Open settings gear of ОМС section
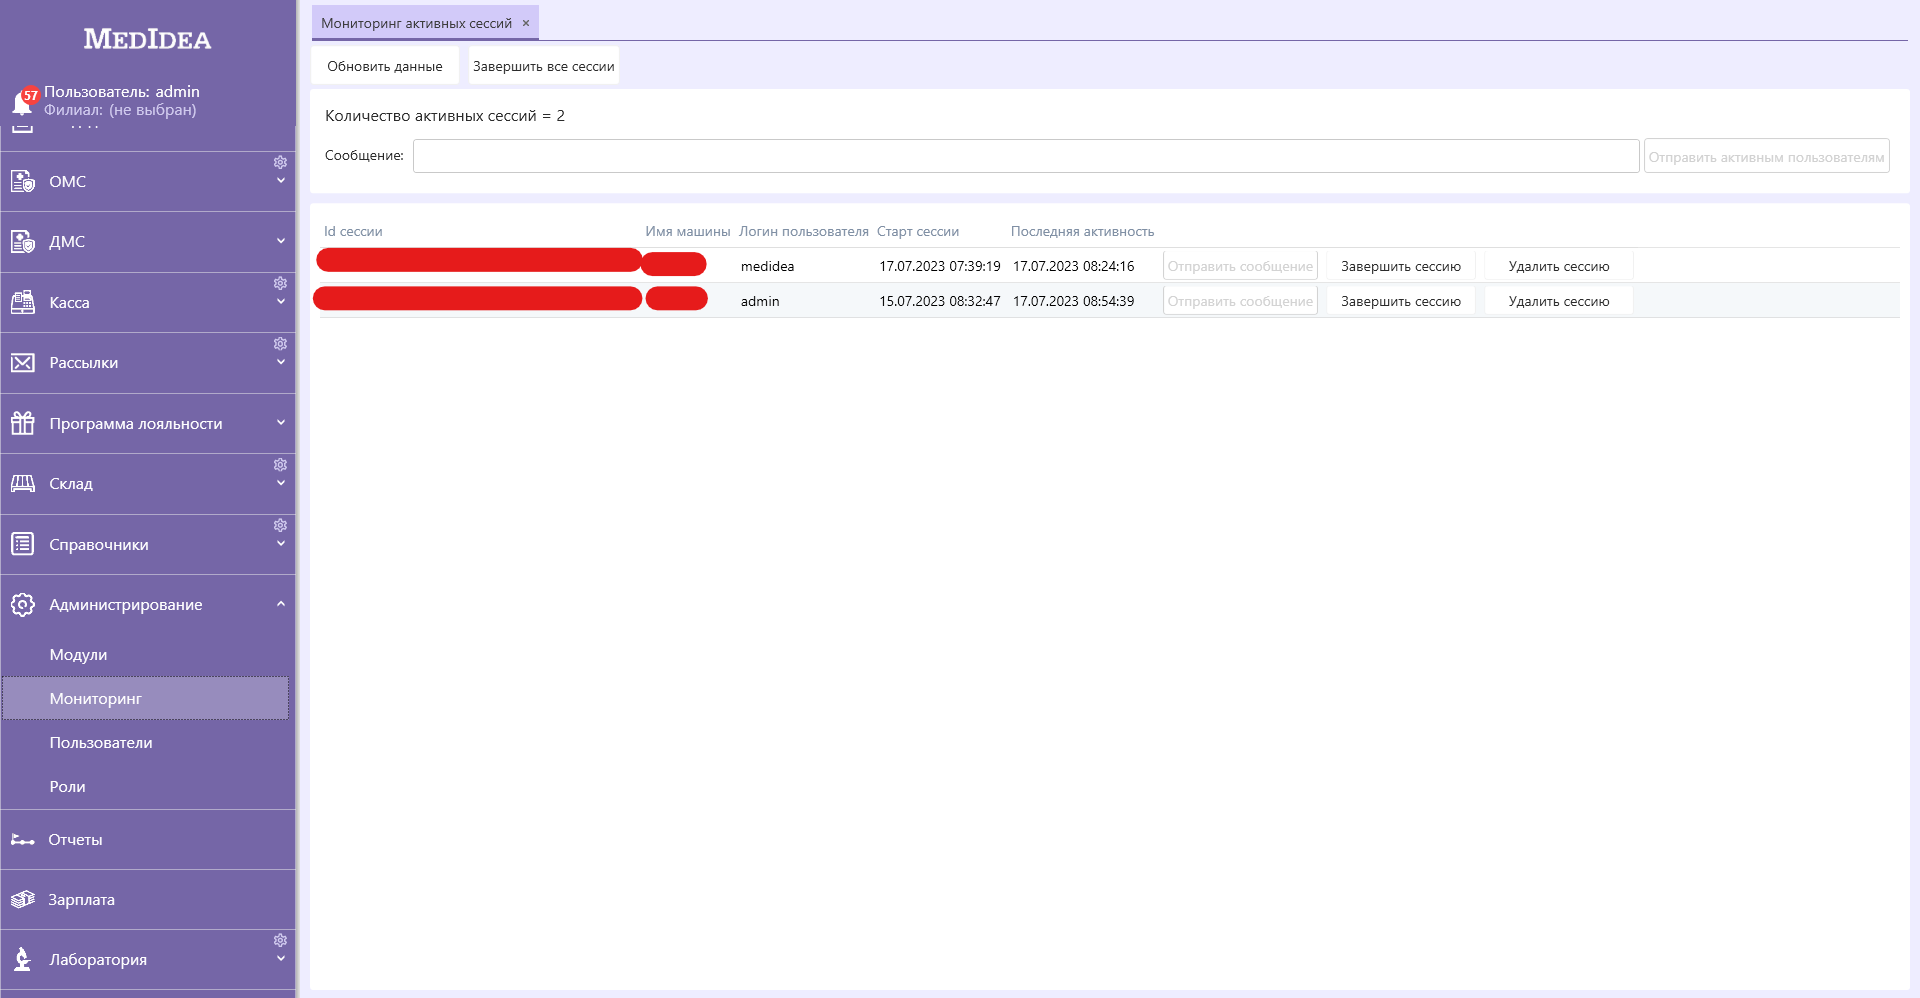This screenshot has width=1920, height=998. [x=281, y=162]
